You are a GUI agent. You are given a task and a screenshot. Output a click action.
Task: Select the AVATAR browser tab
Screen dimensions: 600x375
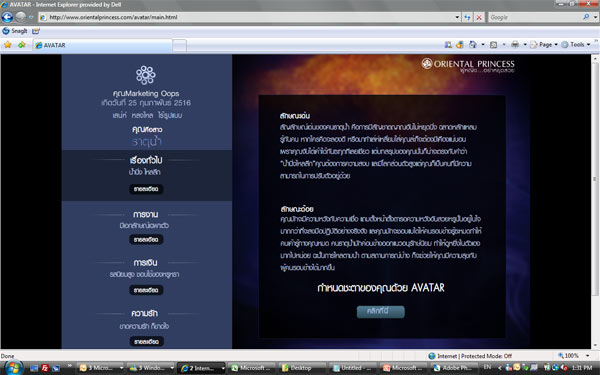(103, 45)
